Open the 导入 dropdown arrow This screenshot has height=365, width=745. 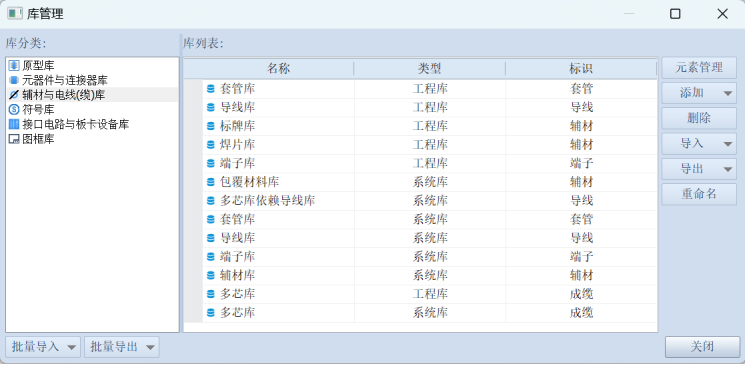(x=728, y=144)
